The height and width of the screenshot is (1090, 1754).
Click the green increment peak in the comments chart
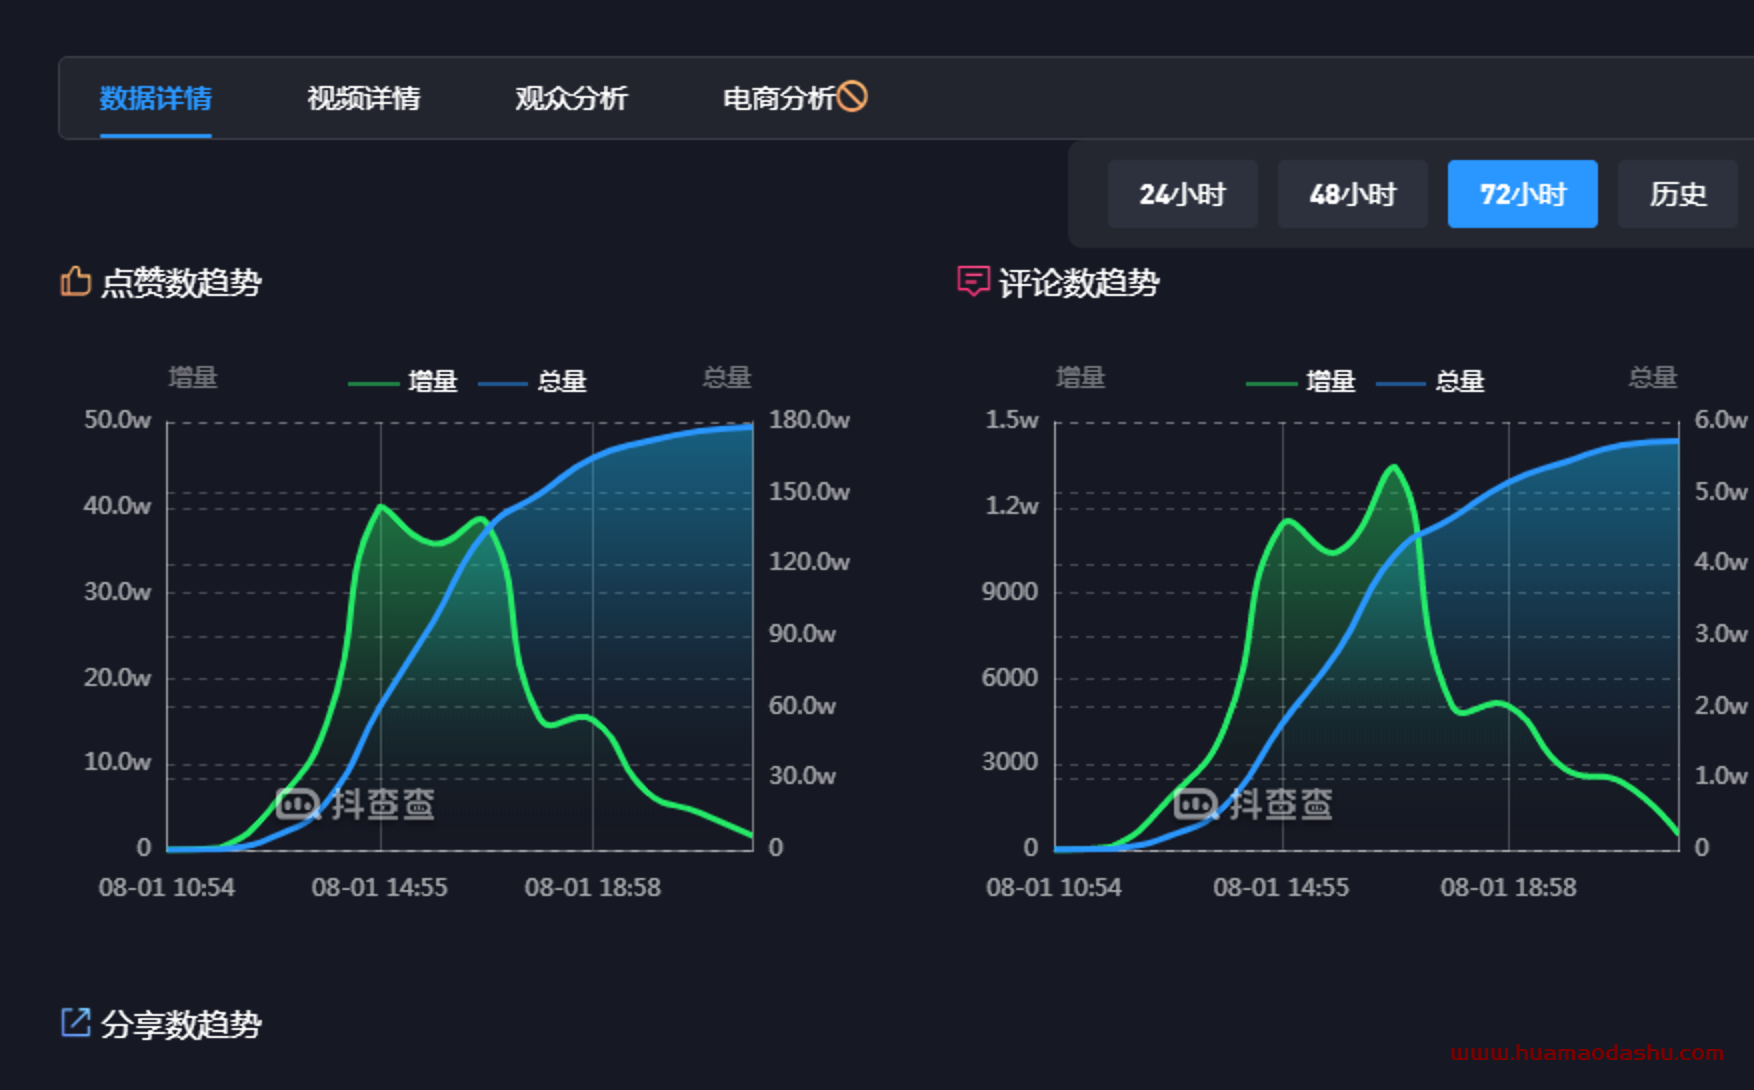[x=1393, y=467]
